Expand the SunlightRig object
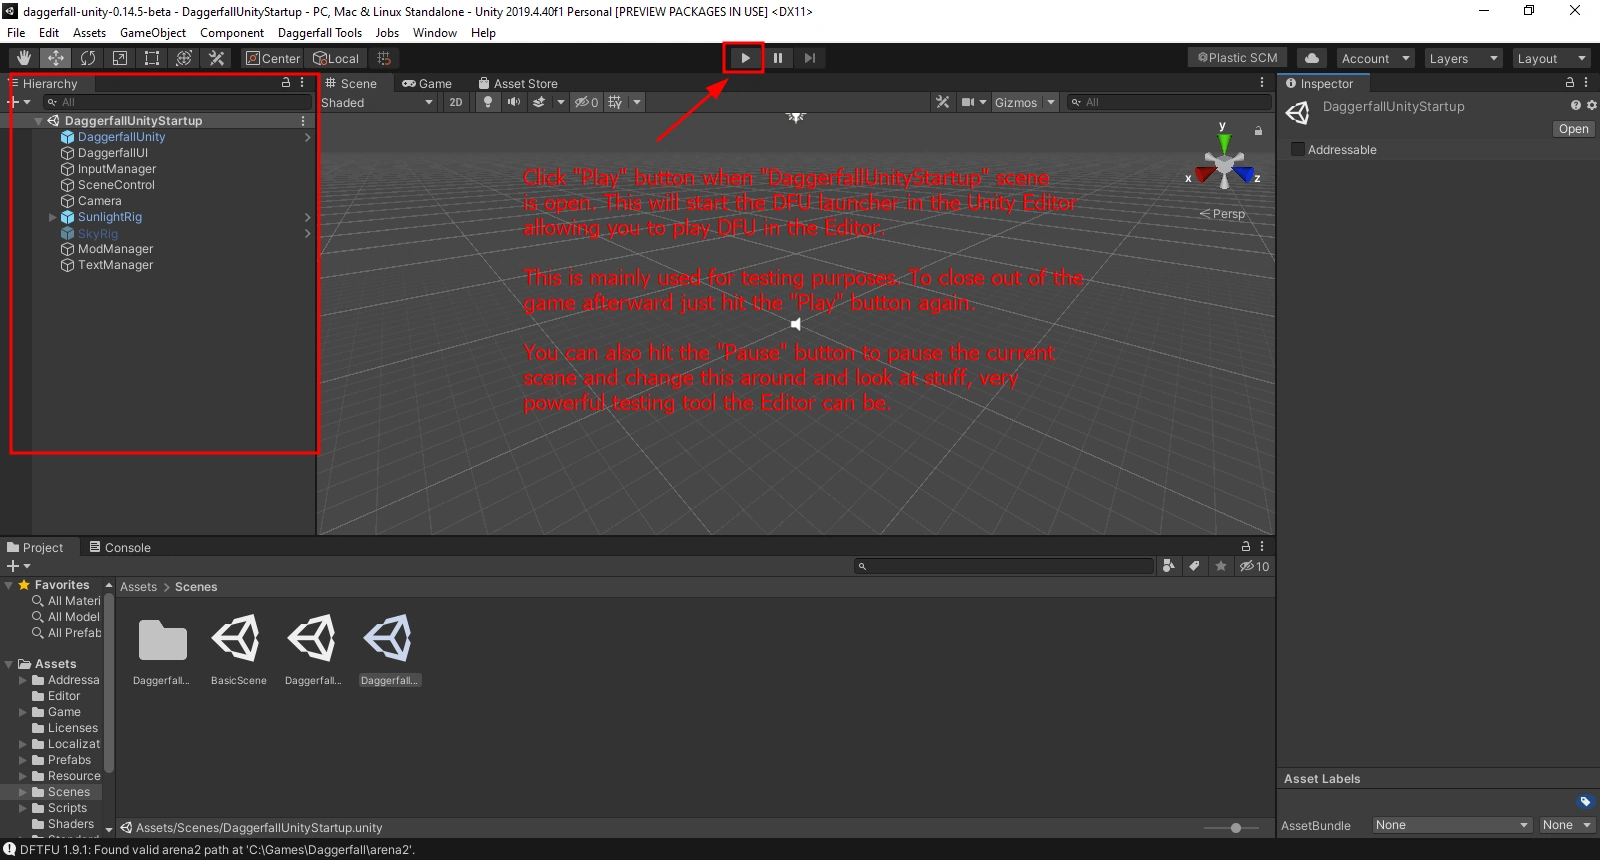The height and width of the screenshot is (860, 1600). click(53, 217)
